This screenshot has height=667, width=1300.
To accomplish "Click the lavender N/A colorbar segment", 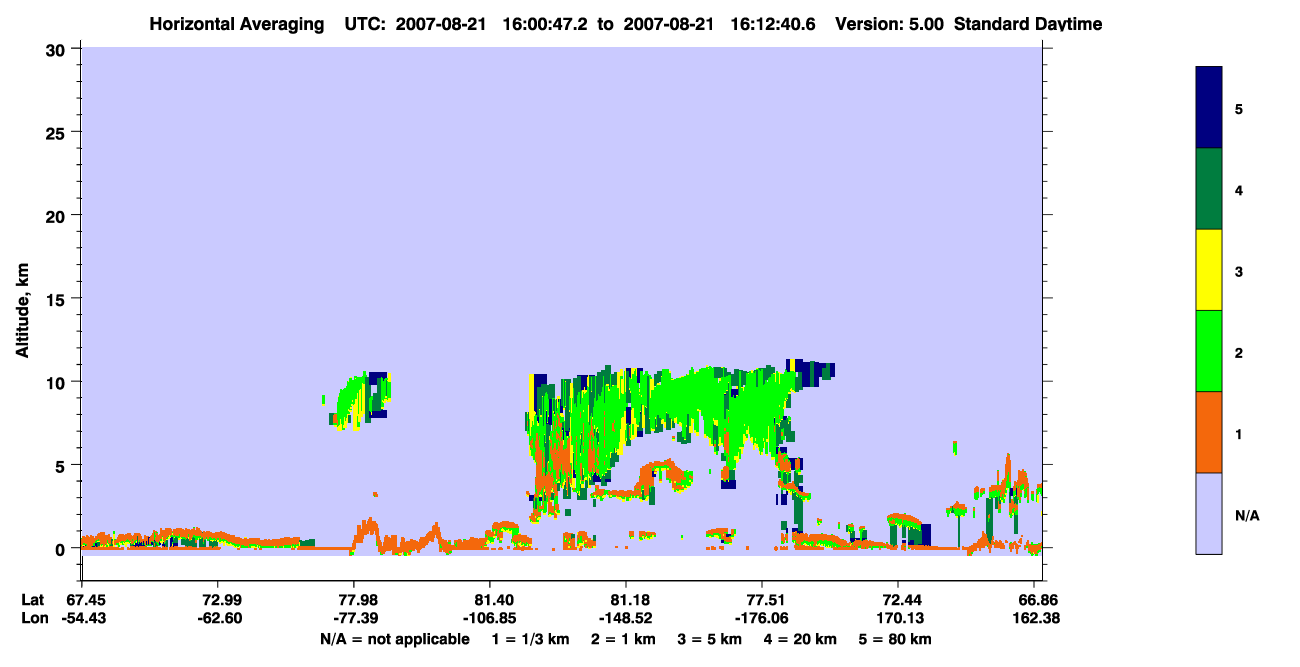I will (1209, 513).
